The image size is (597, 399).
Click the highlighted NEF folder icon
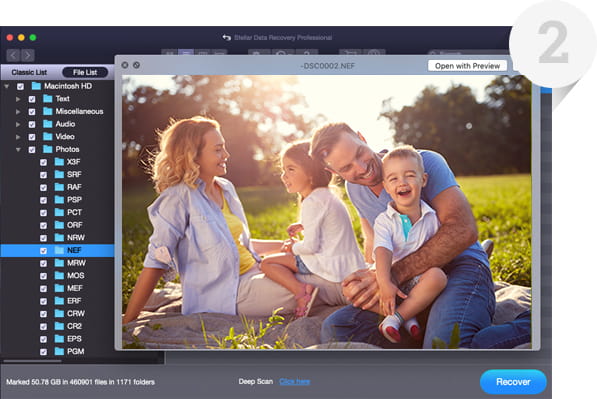[59, 250]
